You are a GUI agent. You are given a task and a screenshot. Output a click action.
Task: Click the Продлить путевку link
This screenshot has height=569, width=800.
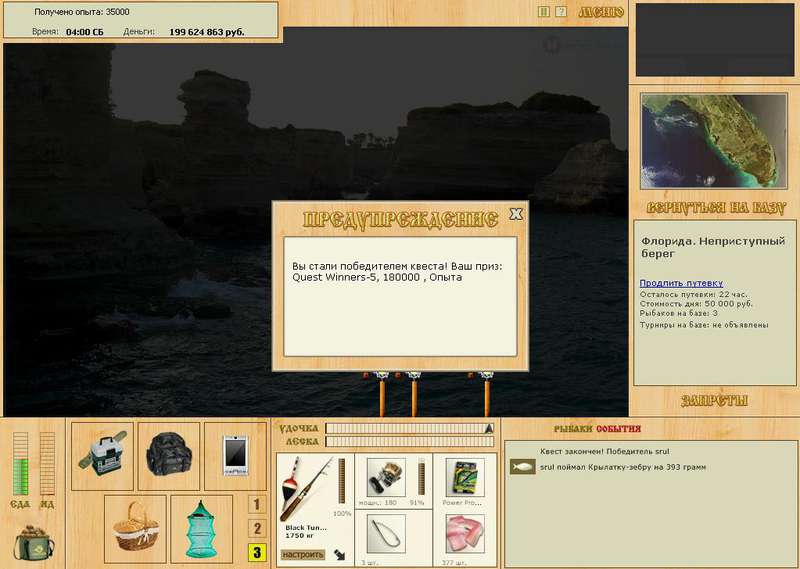click(x=681, y=283)
